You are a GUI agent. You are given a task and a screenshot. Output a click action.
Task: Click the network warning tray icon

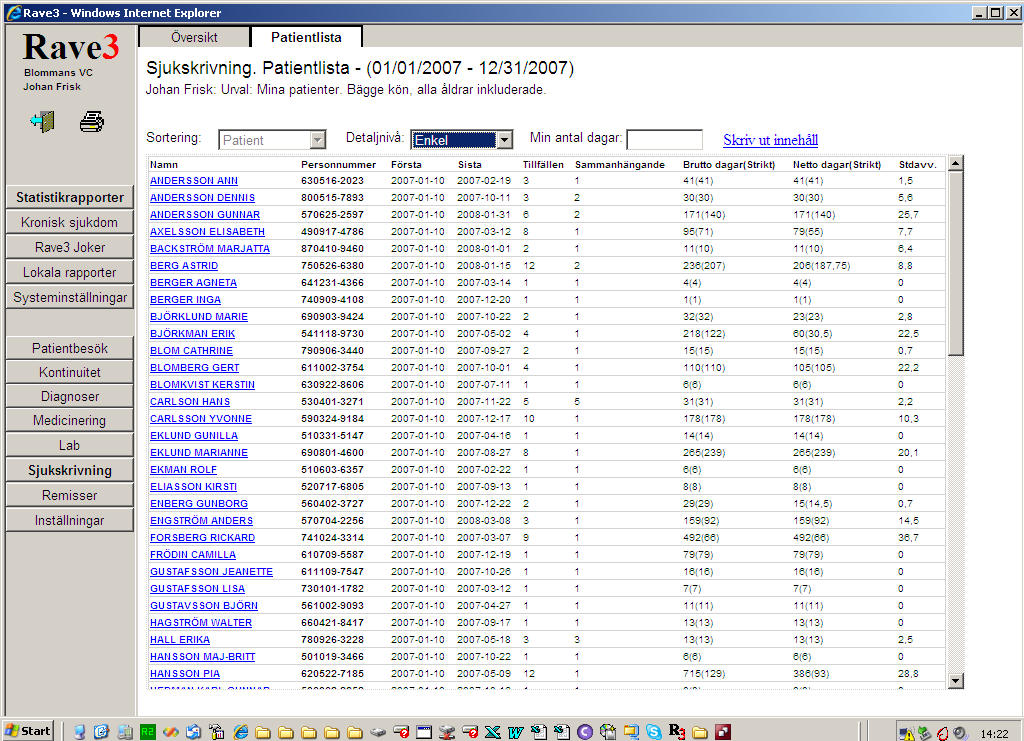pyautogui.click(x=906, y=733)
